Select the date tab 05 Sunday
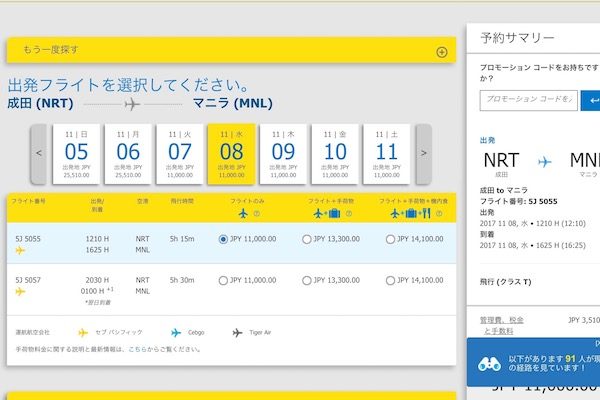Viewport: 600px width, 400px height. pyautogui.click(x=76, y=154)
